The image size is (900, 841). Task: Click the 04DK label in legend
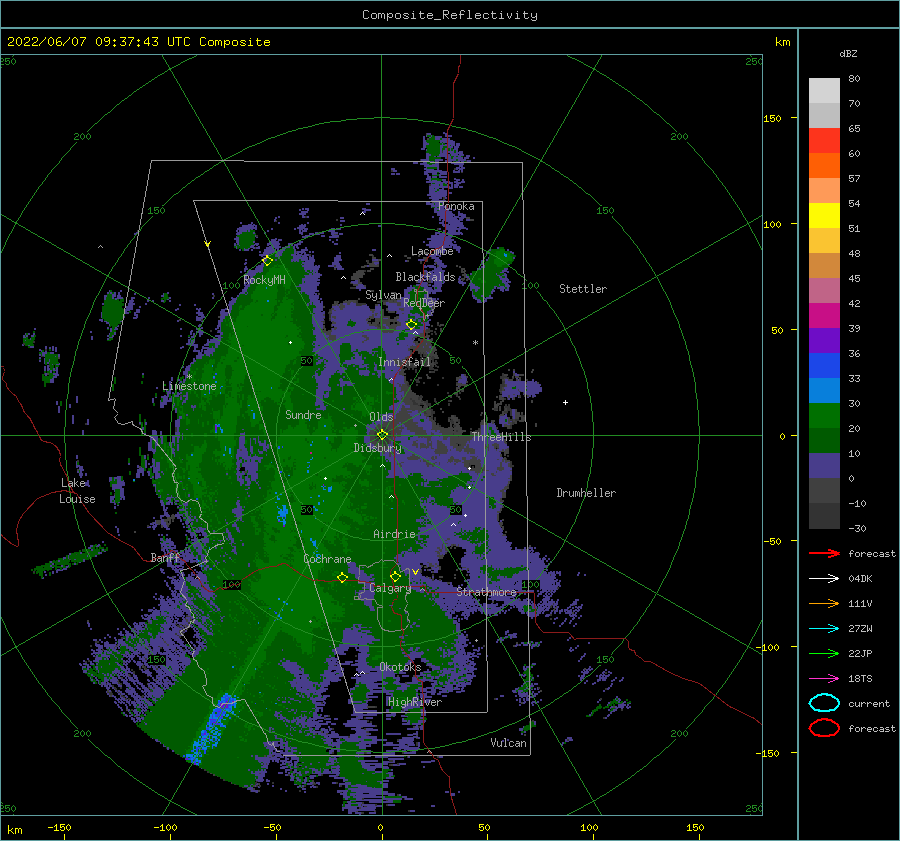click(860, 578)
